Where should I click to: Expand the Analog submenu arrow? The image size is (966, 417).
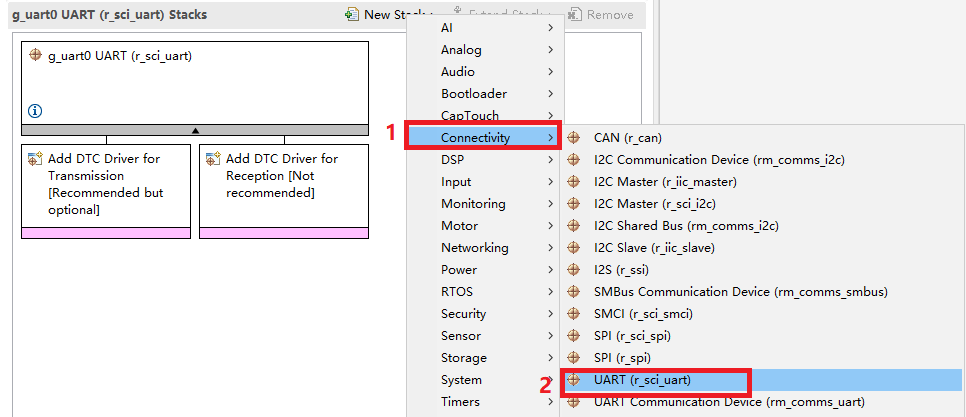550,50
